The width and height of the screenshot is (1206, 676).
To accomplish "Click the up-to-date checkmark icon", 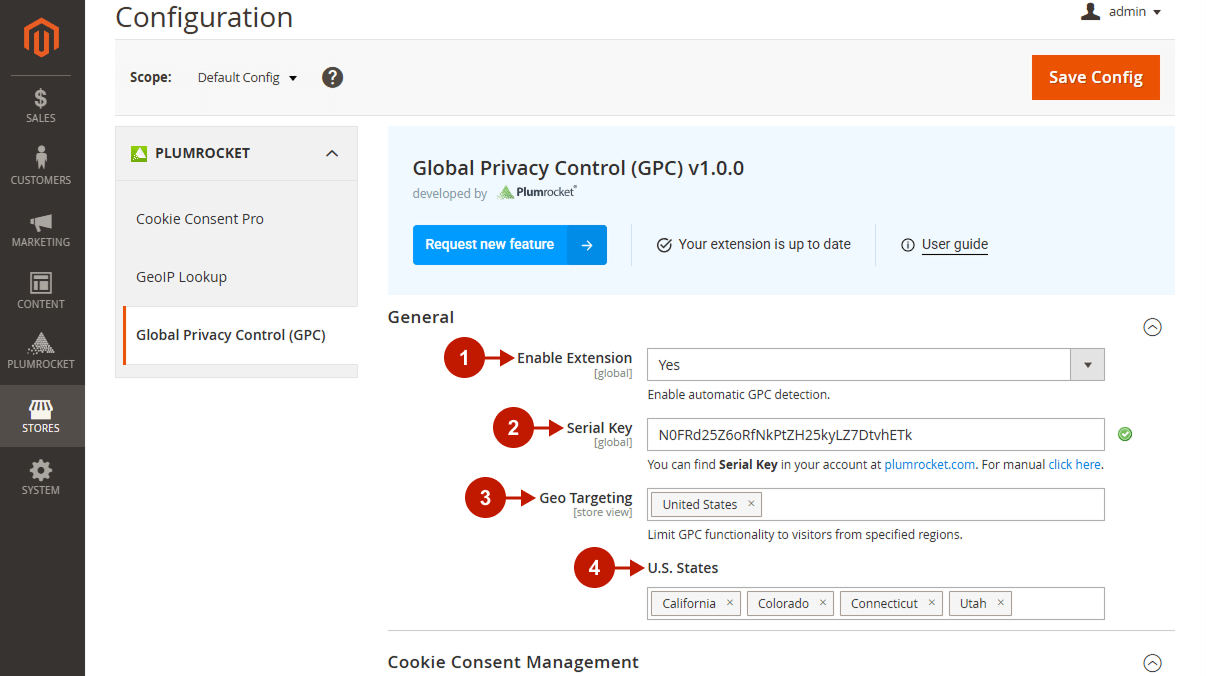I will (x=664, y=245).
